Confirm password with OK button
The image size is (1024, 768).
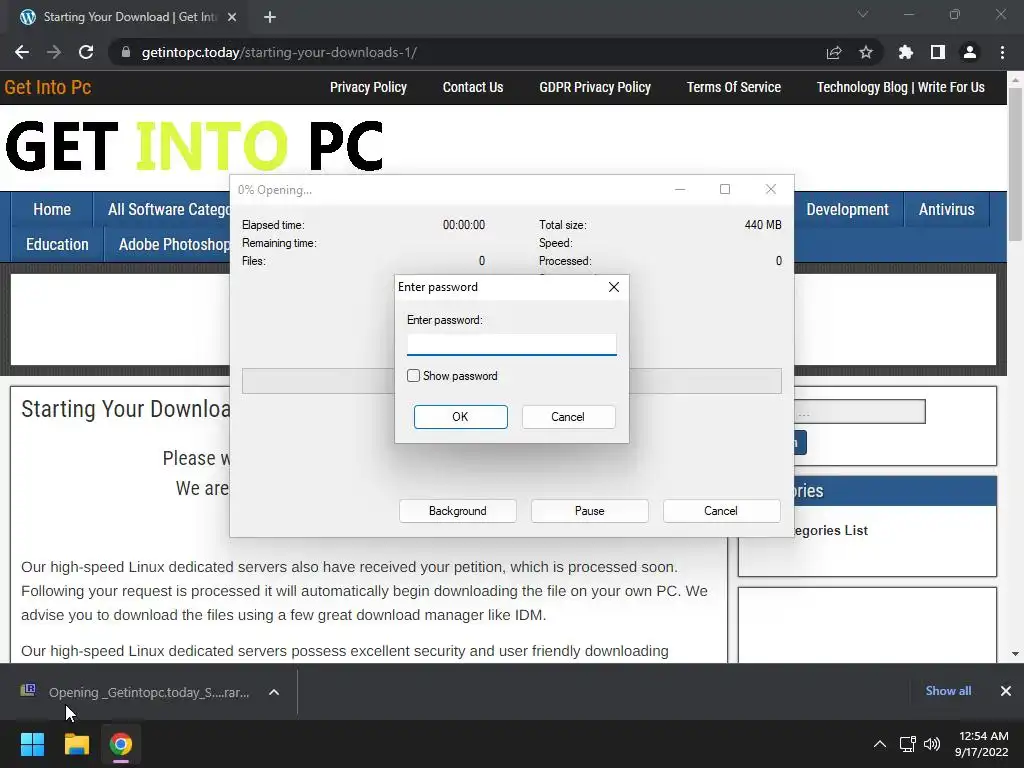pos(460,417)
